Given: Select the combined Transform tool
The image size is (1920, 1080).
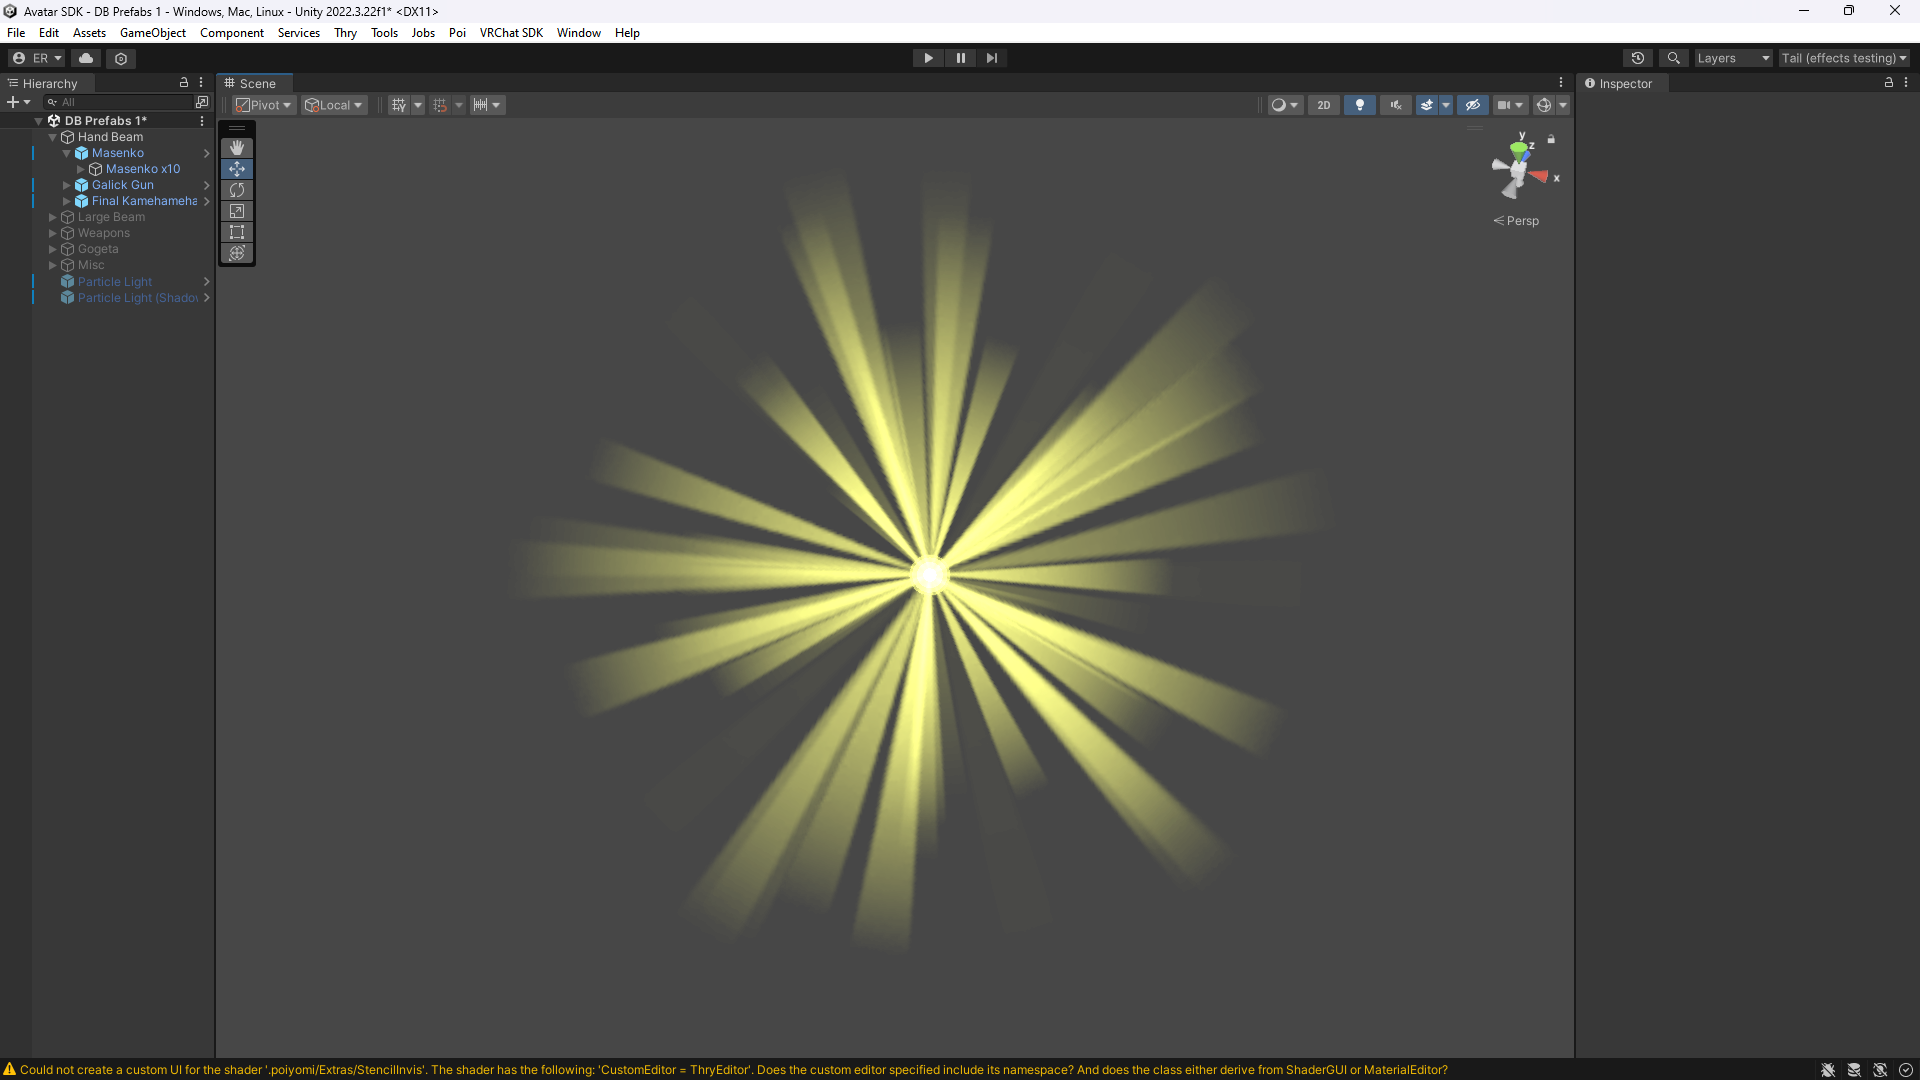Looking at the screenshot, I should (237, 253).
